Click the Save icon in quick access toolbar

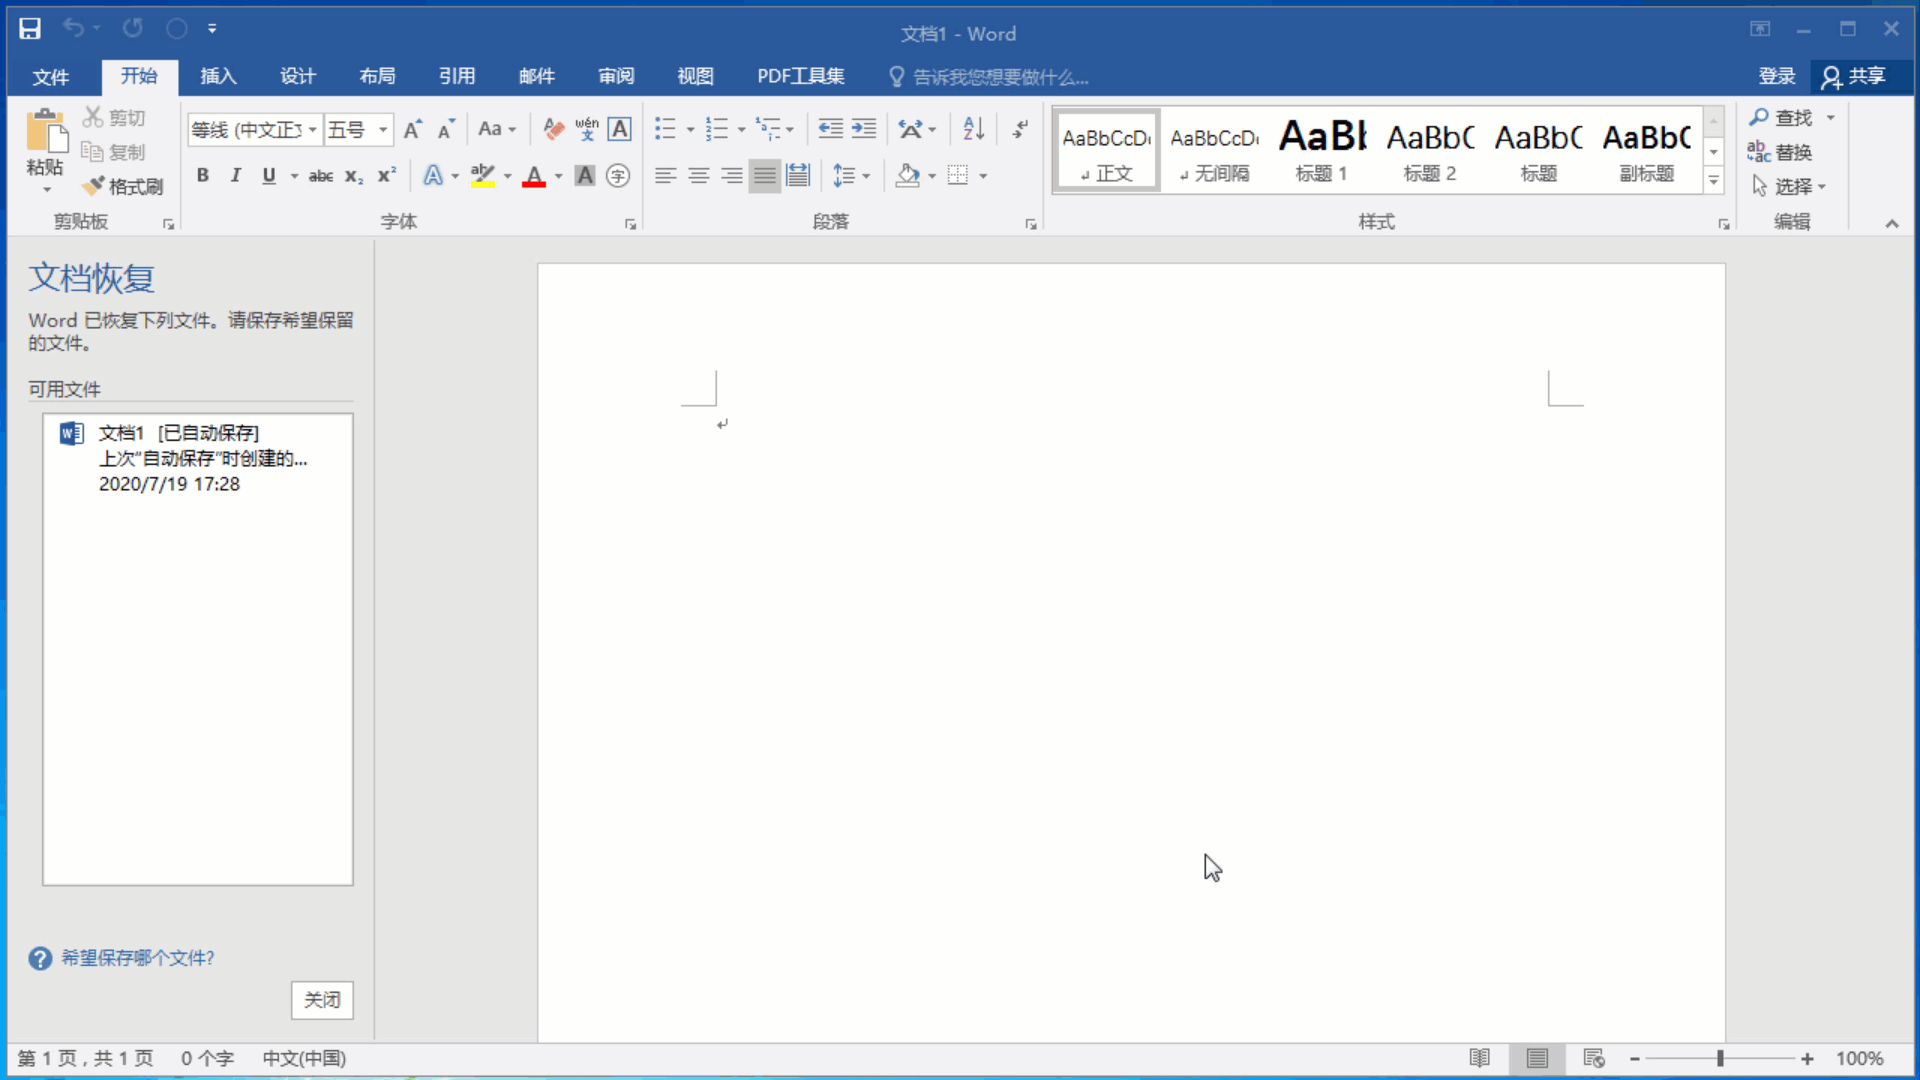tap(30, 29)
